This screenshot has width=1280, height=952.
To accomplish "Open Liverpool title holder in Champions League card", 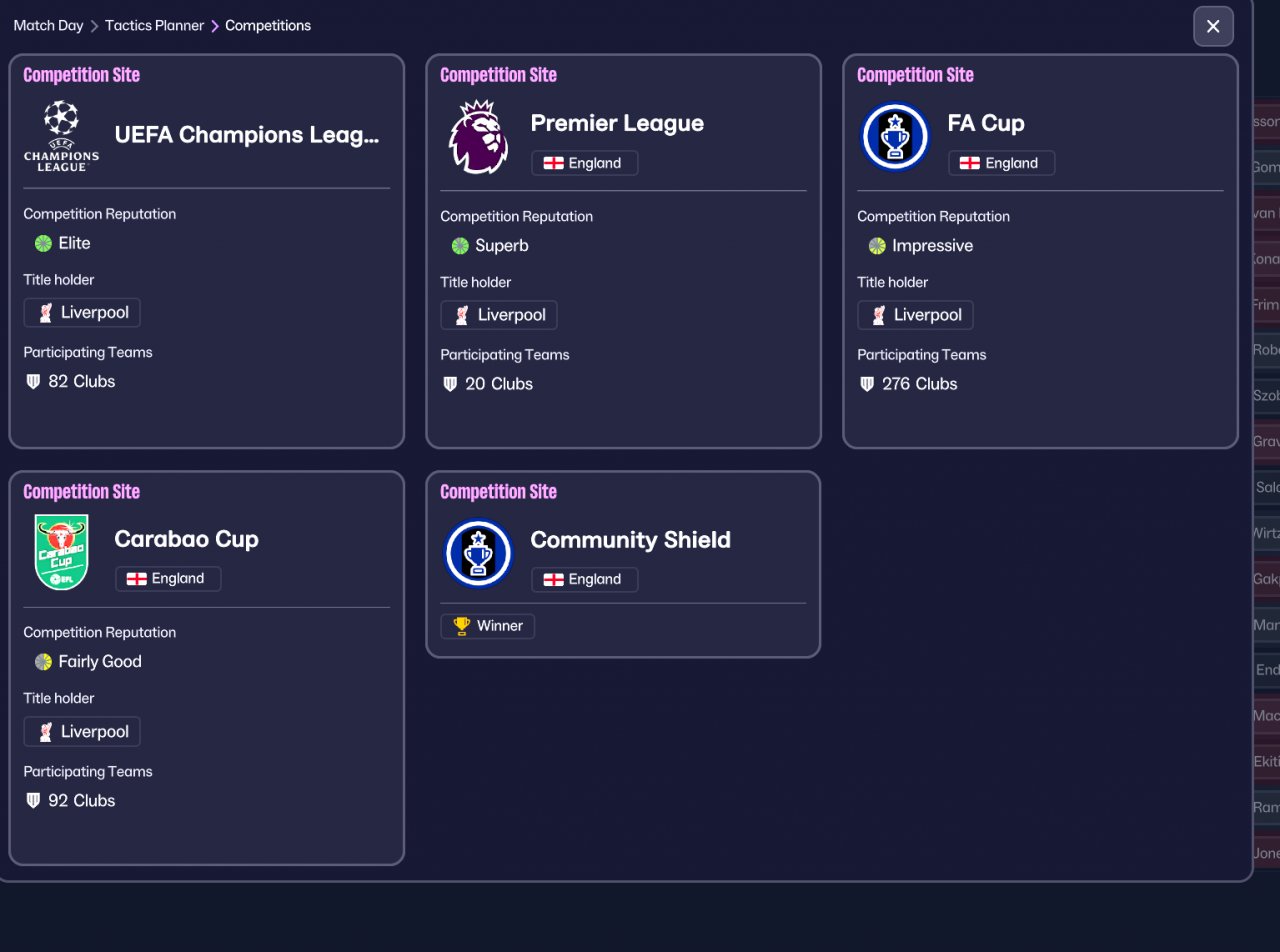I will (82, 313).
